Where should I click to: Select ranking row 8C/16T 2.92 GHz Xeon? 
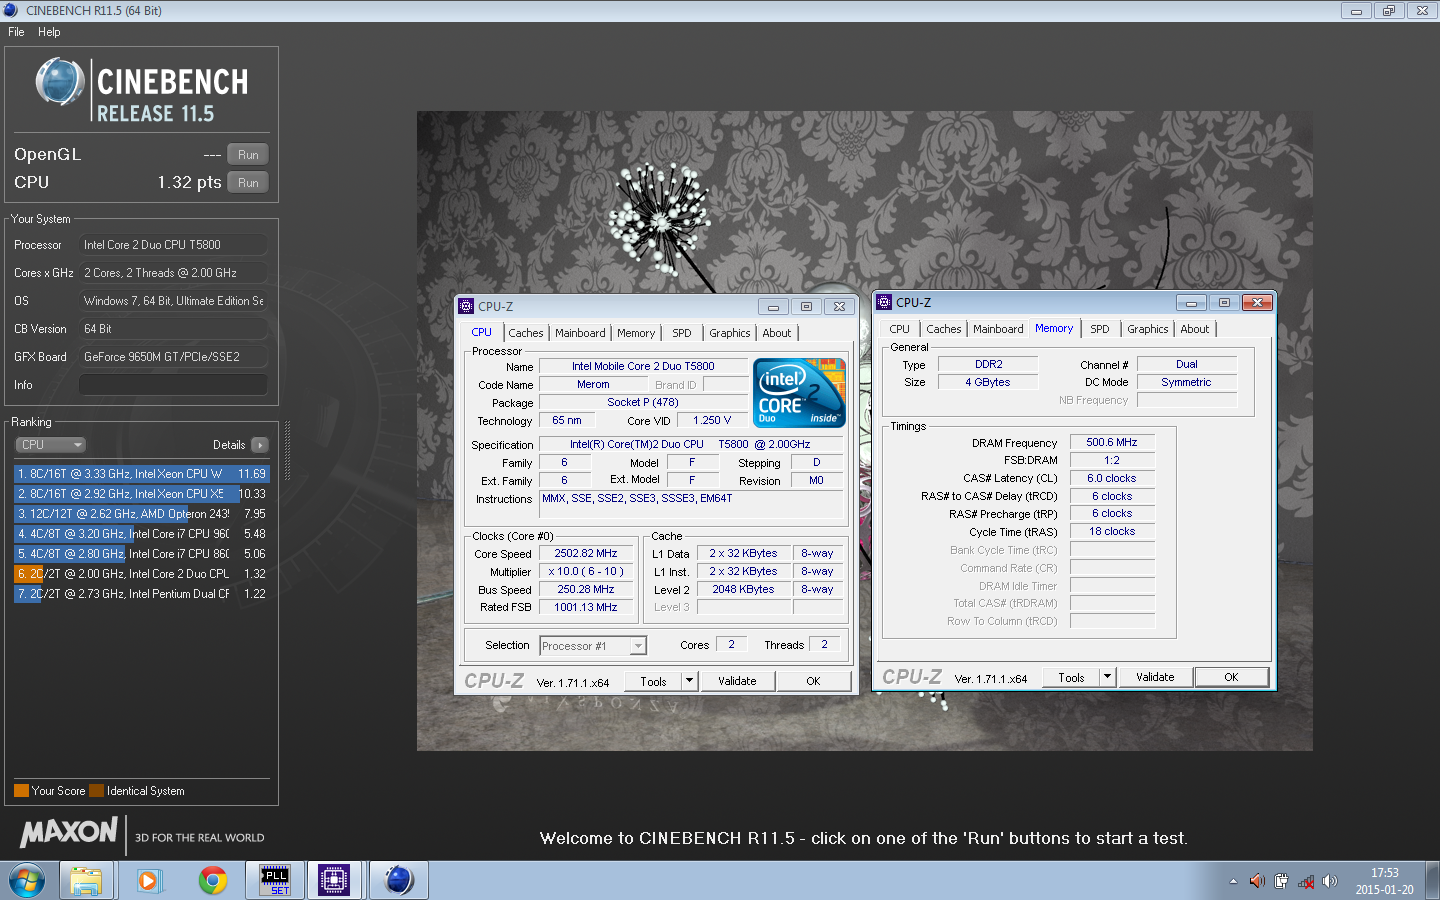(x=142, y=494)
